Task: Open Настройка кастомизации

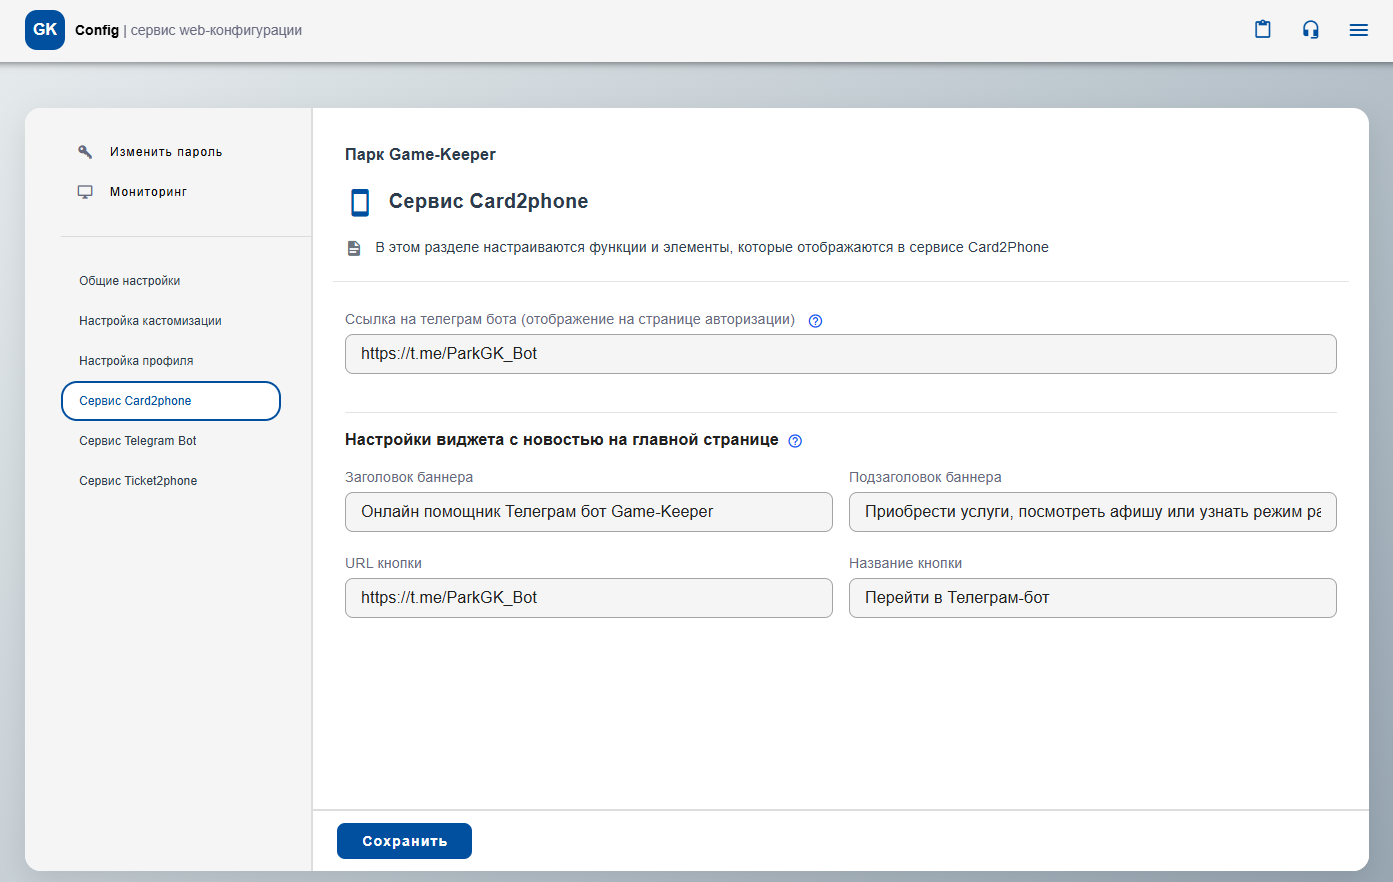Action: tap(150, 321)
